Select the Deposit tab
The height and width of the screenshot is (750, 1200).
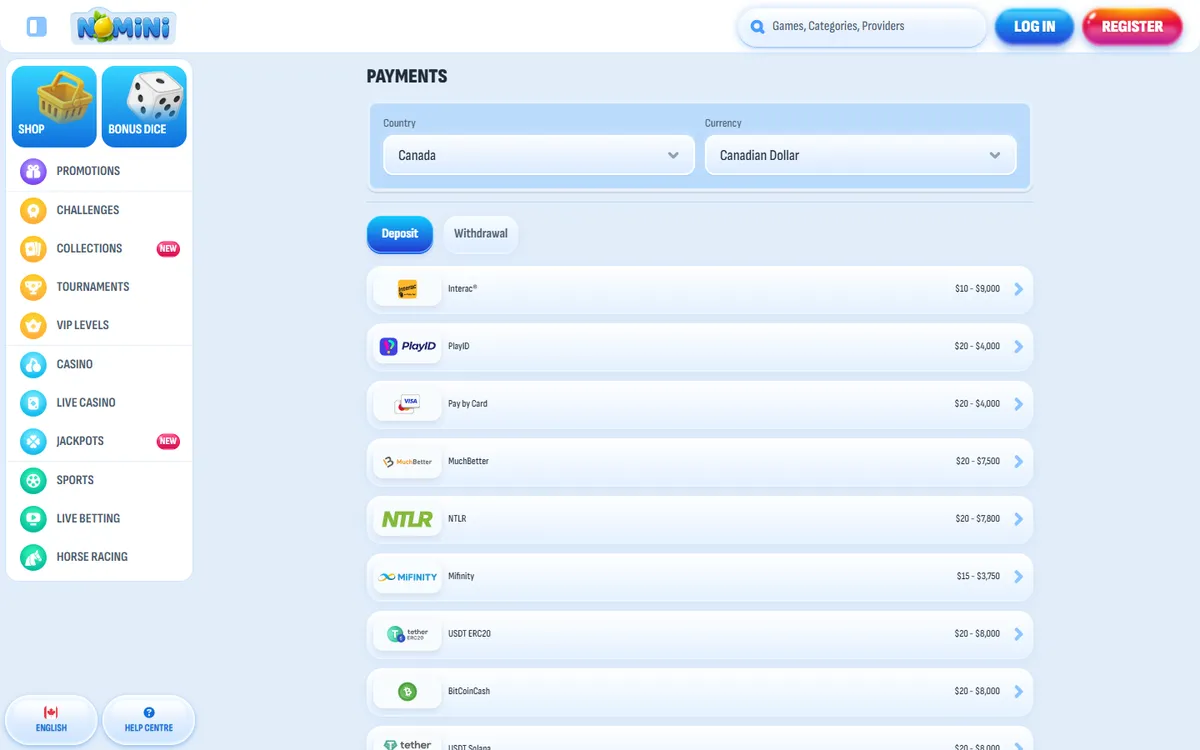point(400,234)
